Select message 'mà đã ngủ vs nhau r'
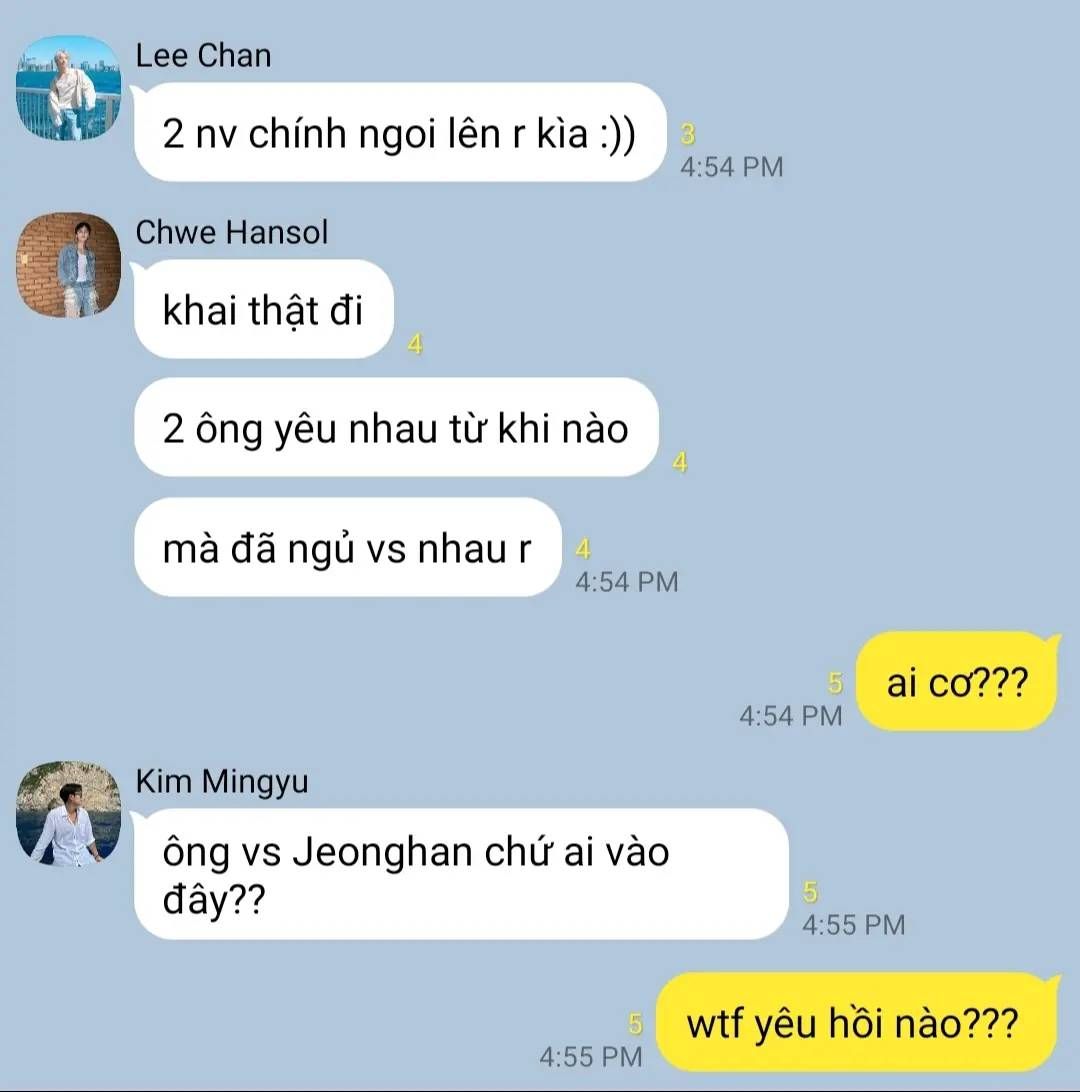The width and height of the screenshot is (1080, 1092). pos(347,547)
